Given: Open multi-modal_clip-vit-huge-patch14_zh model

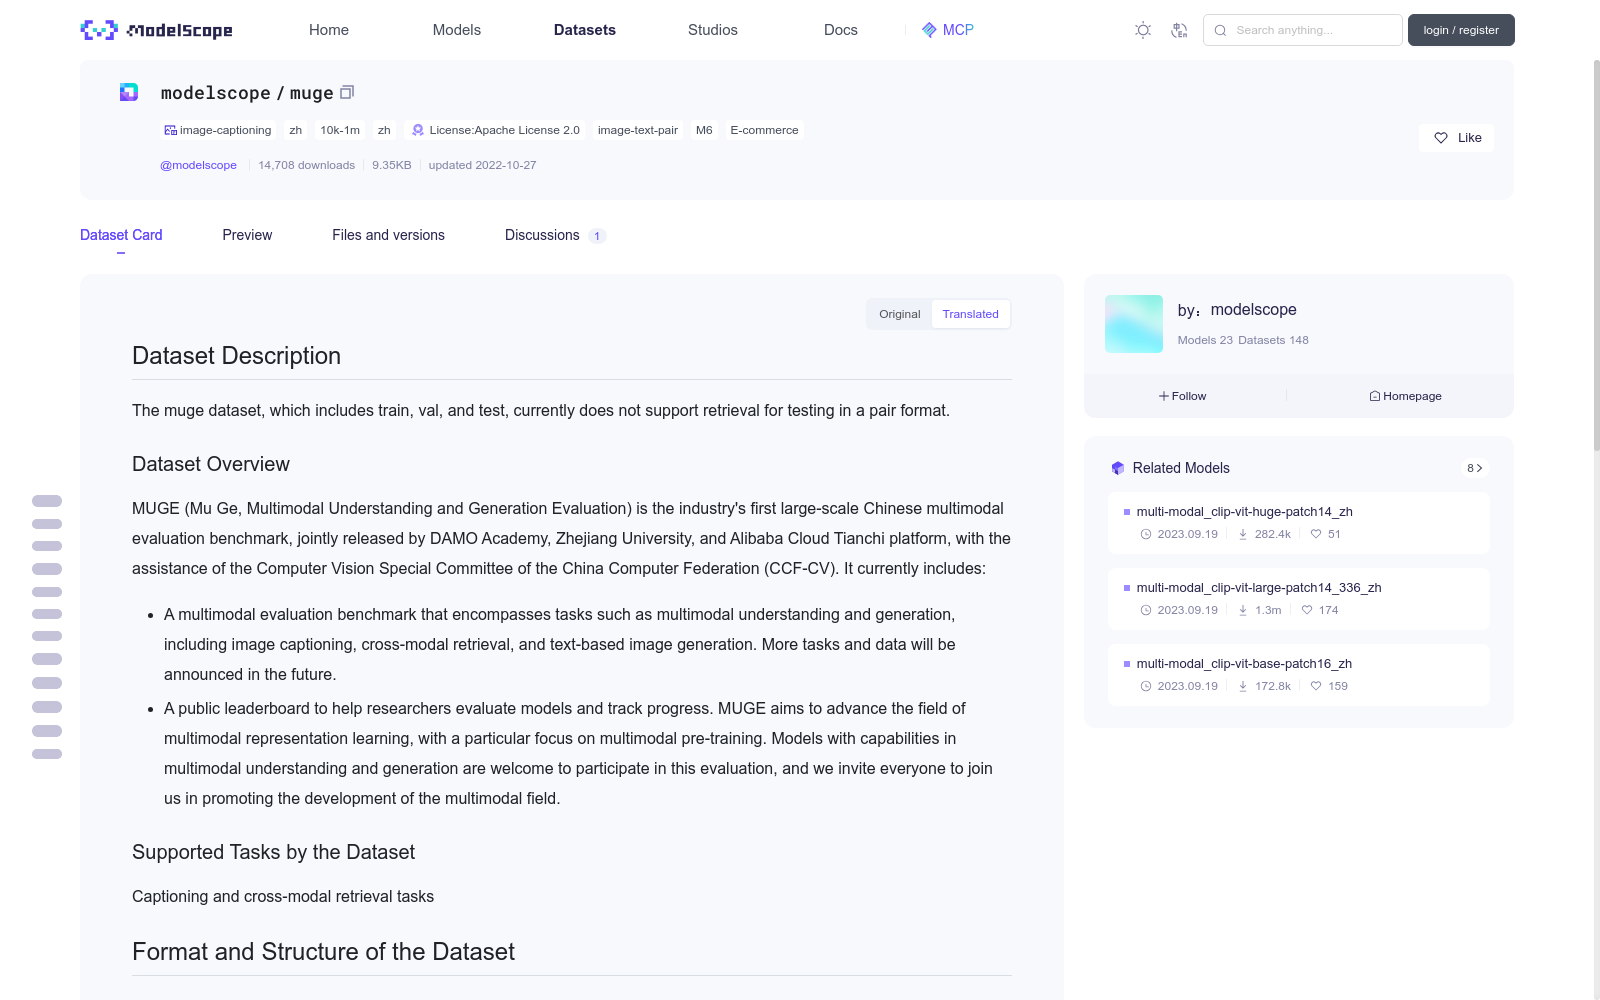Looking at the screenshot, I should coord(1298,522).
